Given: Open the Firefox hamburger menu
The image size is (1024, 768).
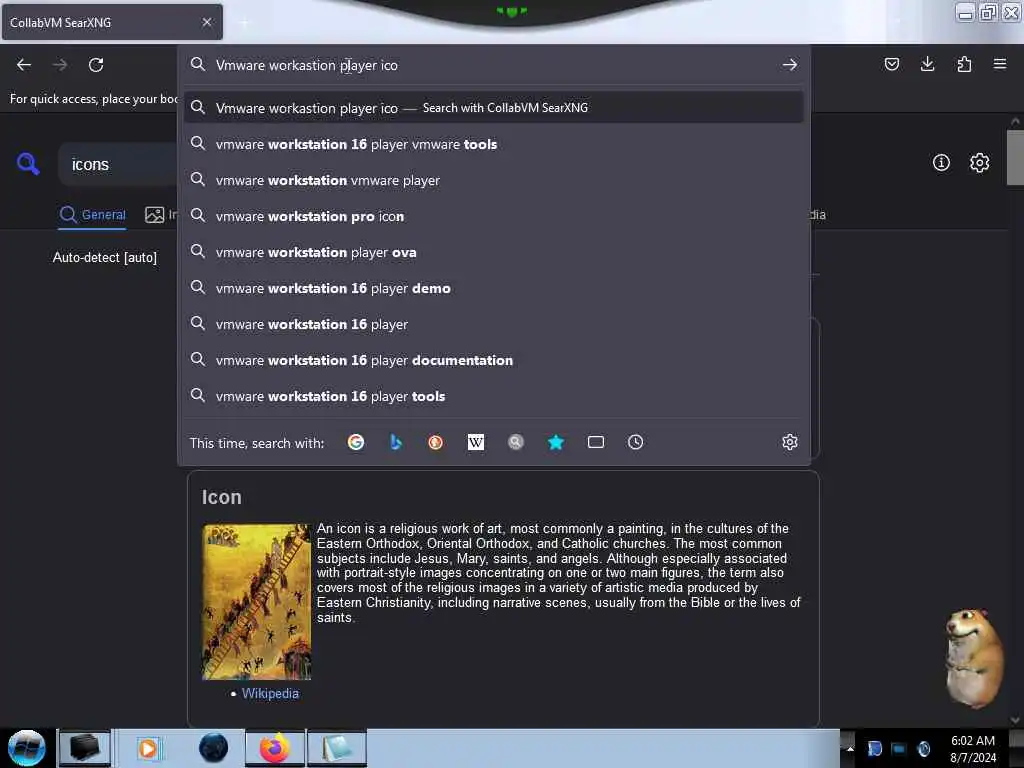Looking at the screenshot, I should pyautogui.click(x=1000, y=64).
